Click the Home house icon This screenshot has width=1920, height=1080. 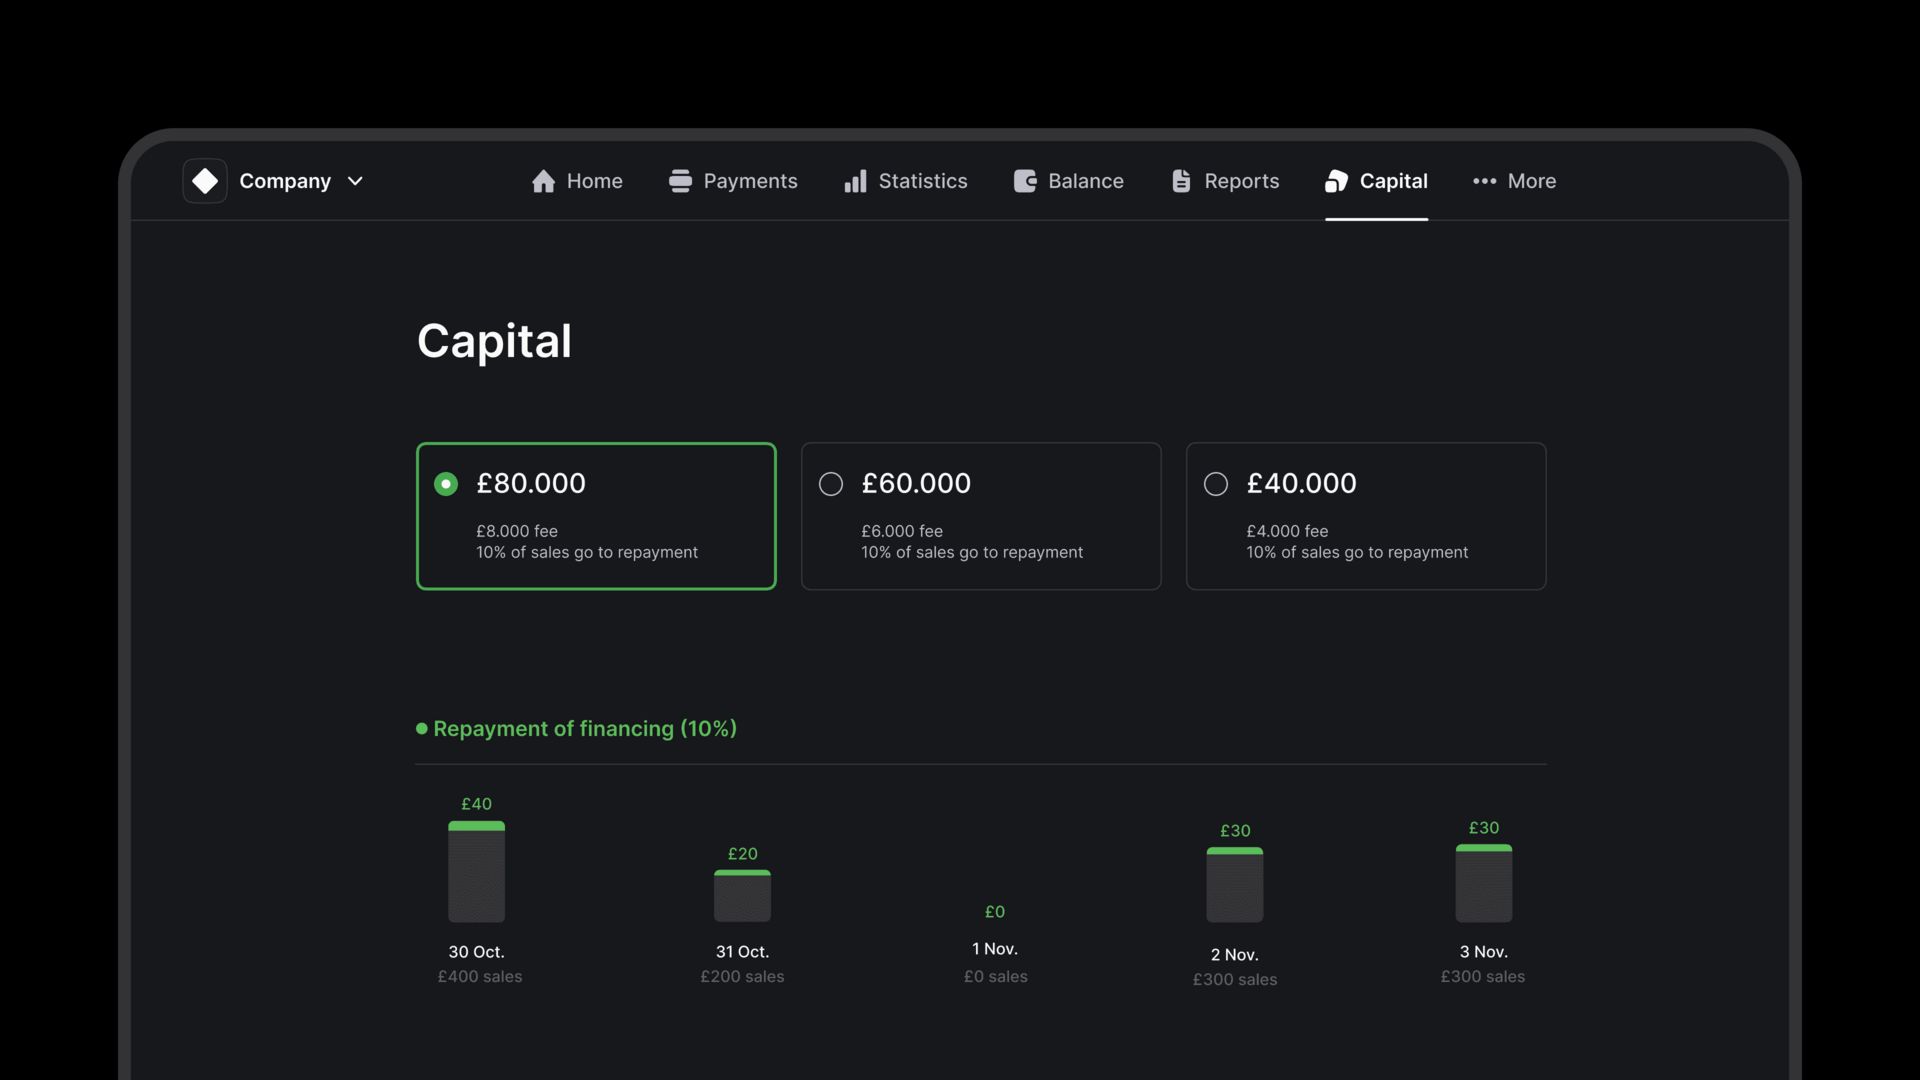pos(543,181)
